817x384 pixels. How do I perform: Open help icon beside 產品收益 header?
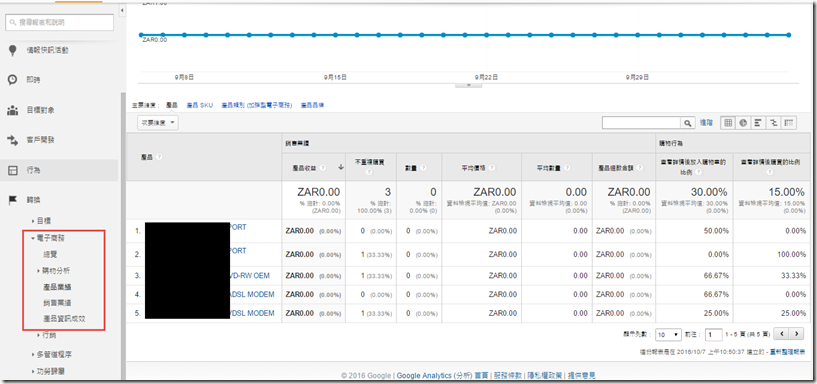pos(323,168)
